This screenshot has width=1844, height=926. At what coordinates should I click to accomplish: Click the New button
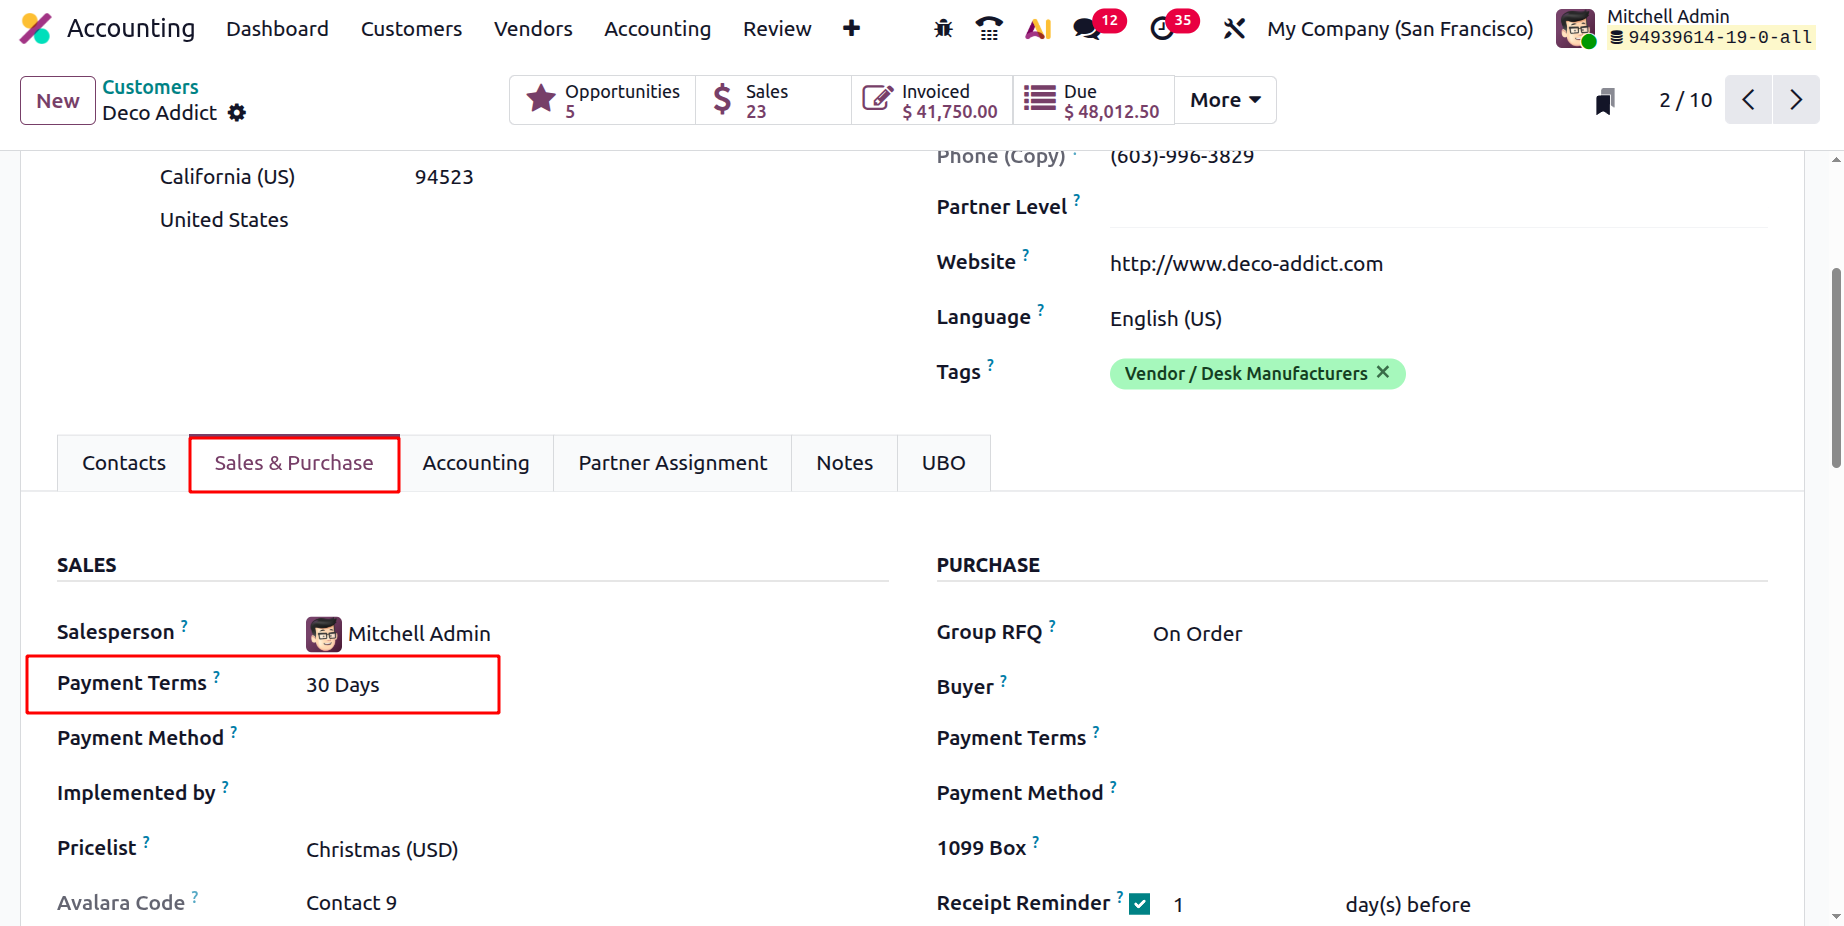click(58, 101)
